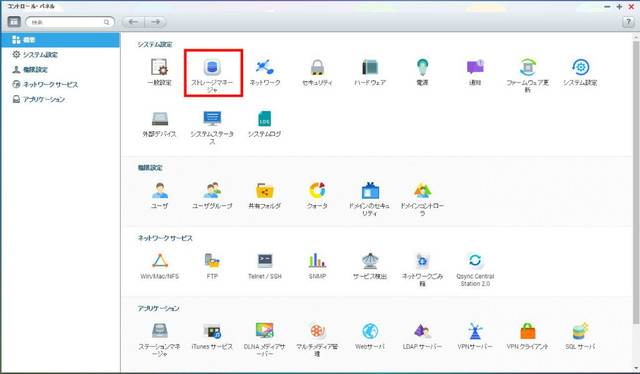Open the Telnet / SSH icon
The height and width of the screenshot is (374, 640).
click(x=265, y=260)
